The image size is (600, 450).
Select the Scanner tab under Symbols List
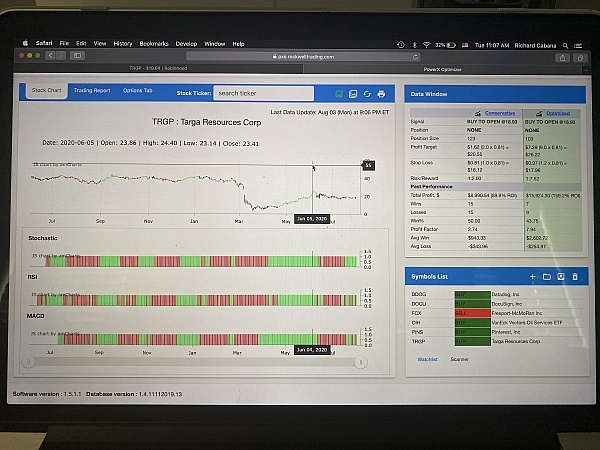[459, 358]
